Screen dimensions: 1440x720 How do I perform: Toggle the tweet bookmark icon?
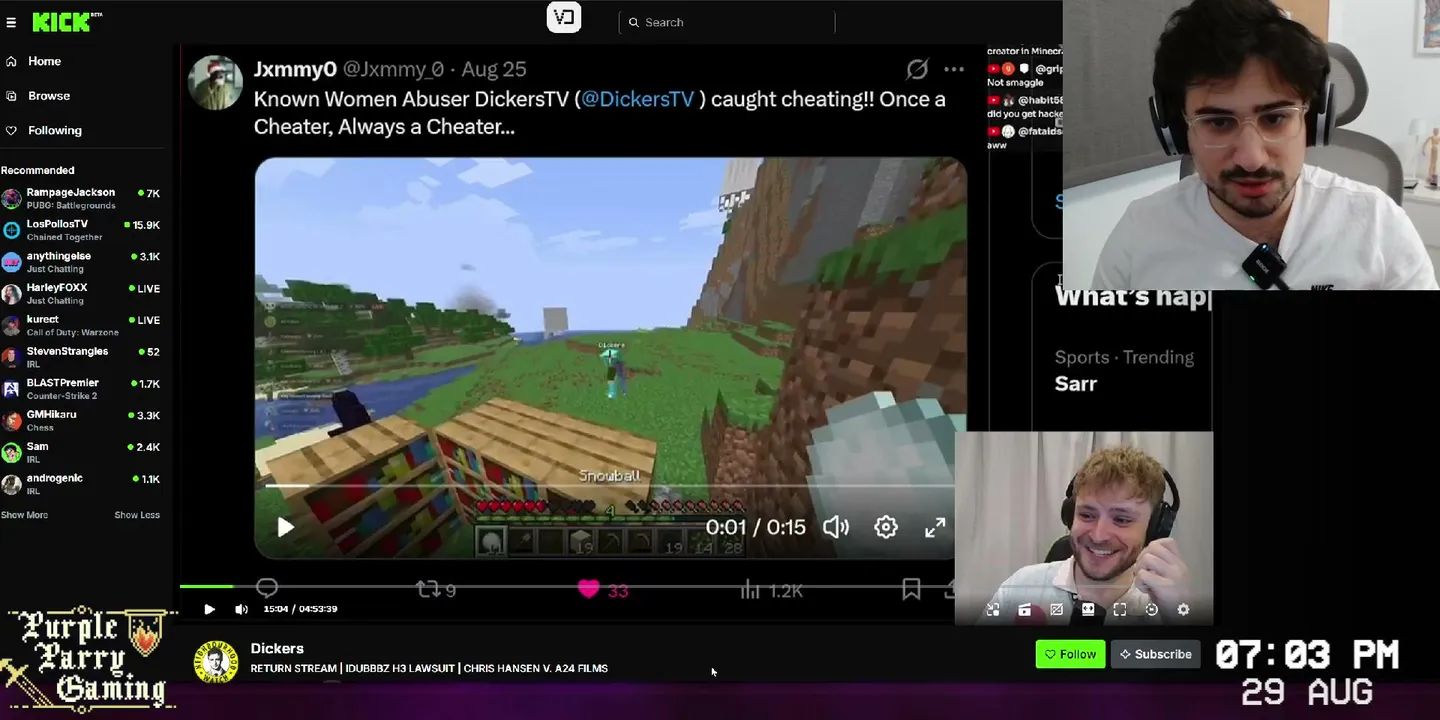point(911,590)
